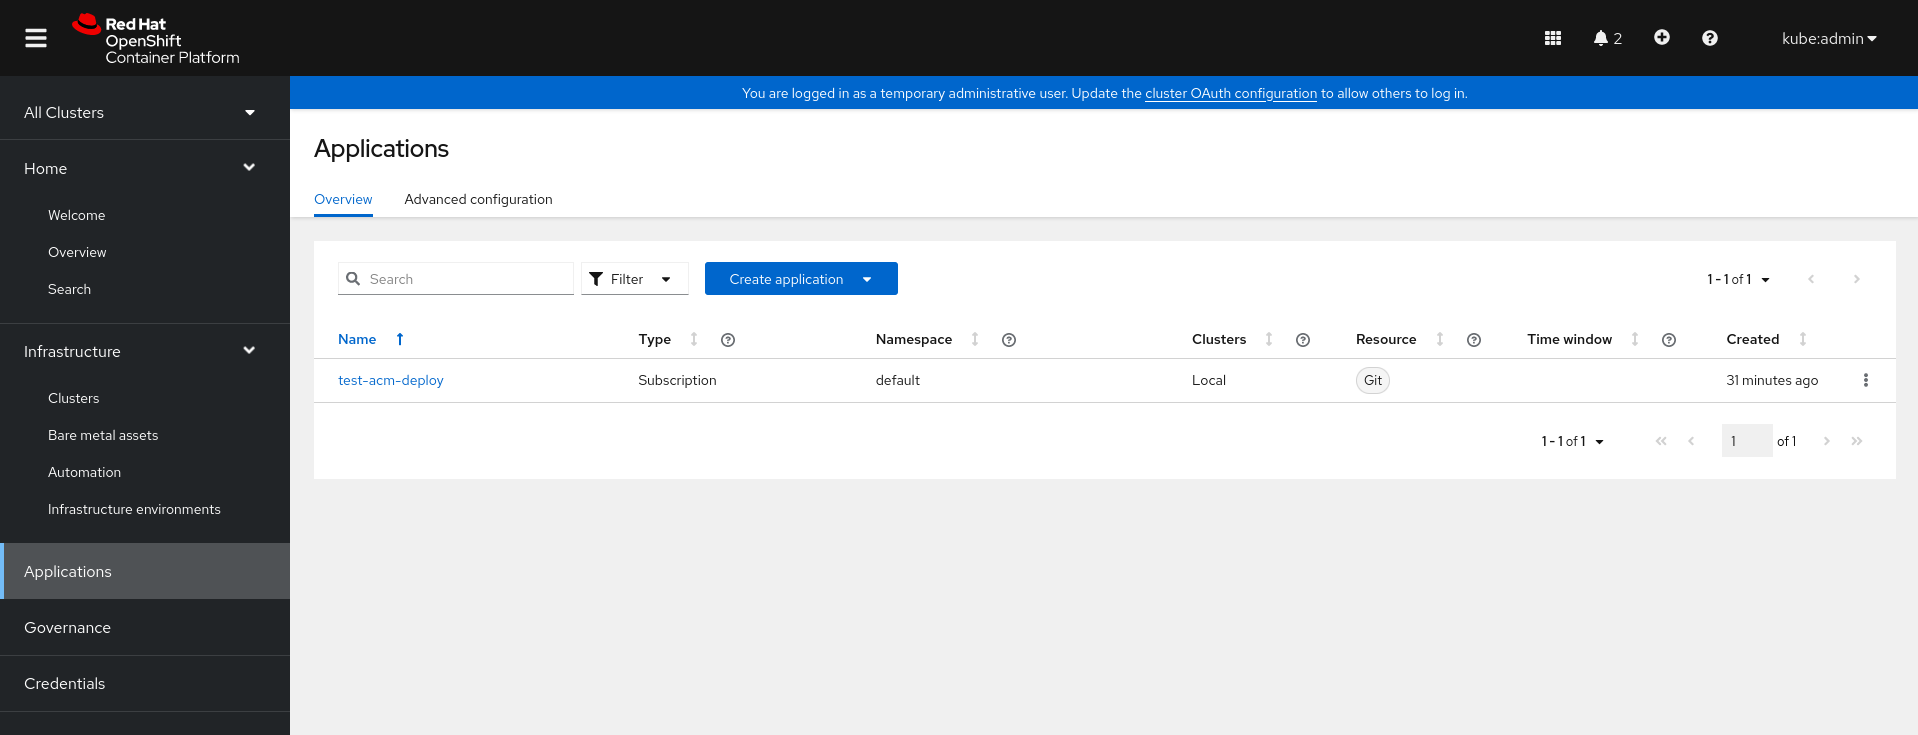Image resolution: width=1918 pixels, height=735 pixels.
Task: Sort table by the Created column
Action: pyautogui.click(x=1753, y=339)
